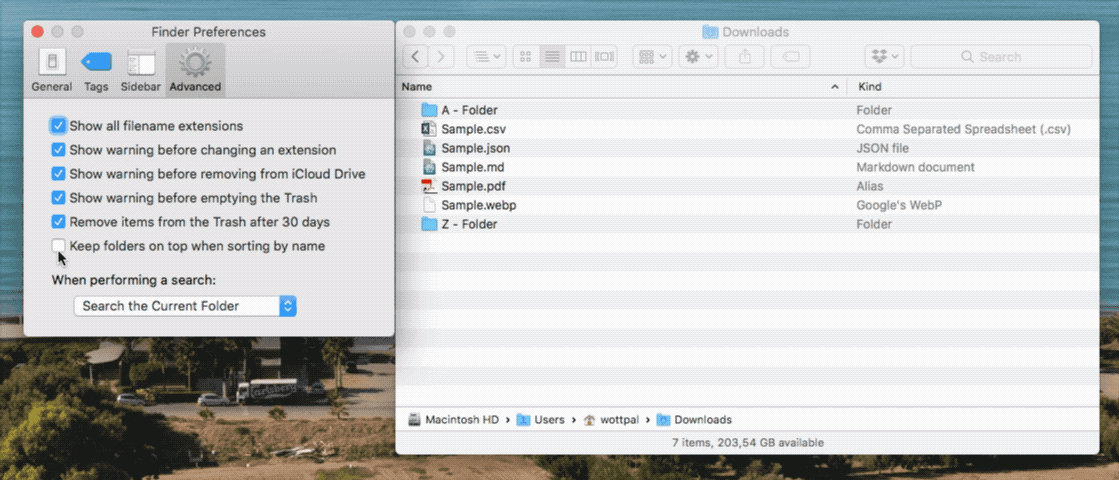Click the Share toolbar button

tap(745, 57)
